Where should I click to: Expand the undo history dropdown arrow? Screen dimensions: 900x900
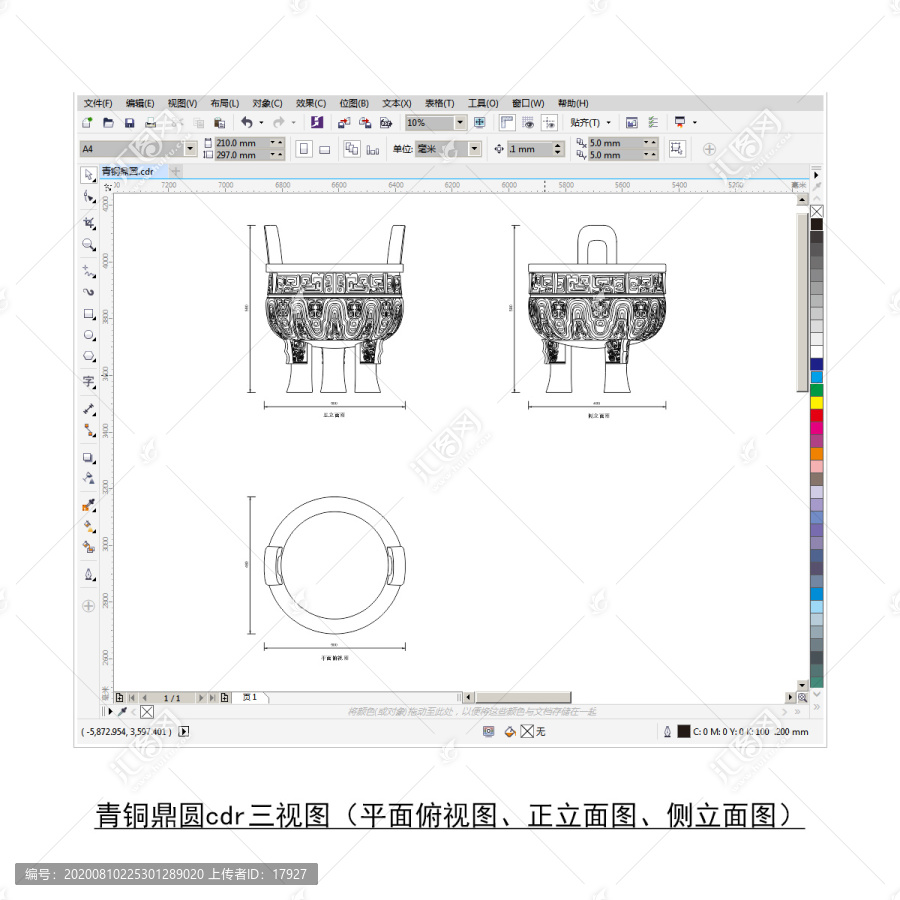[x=261, y=122]
